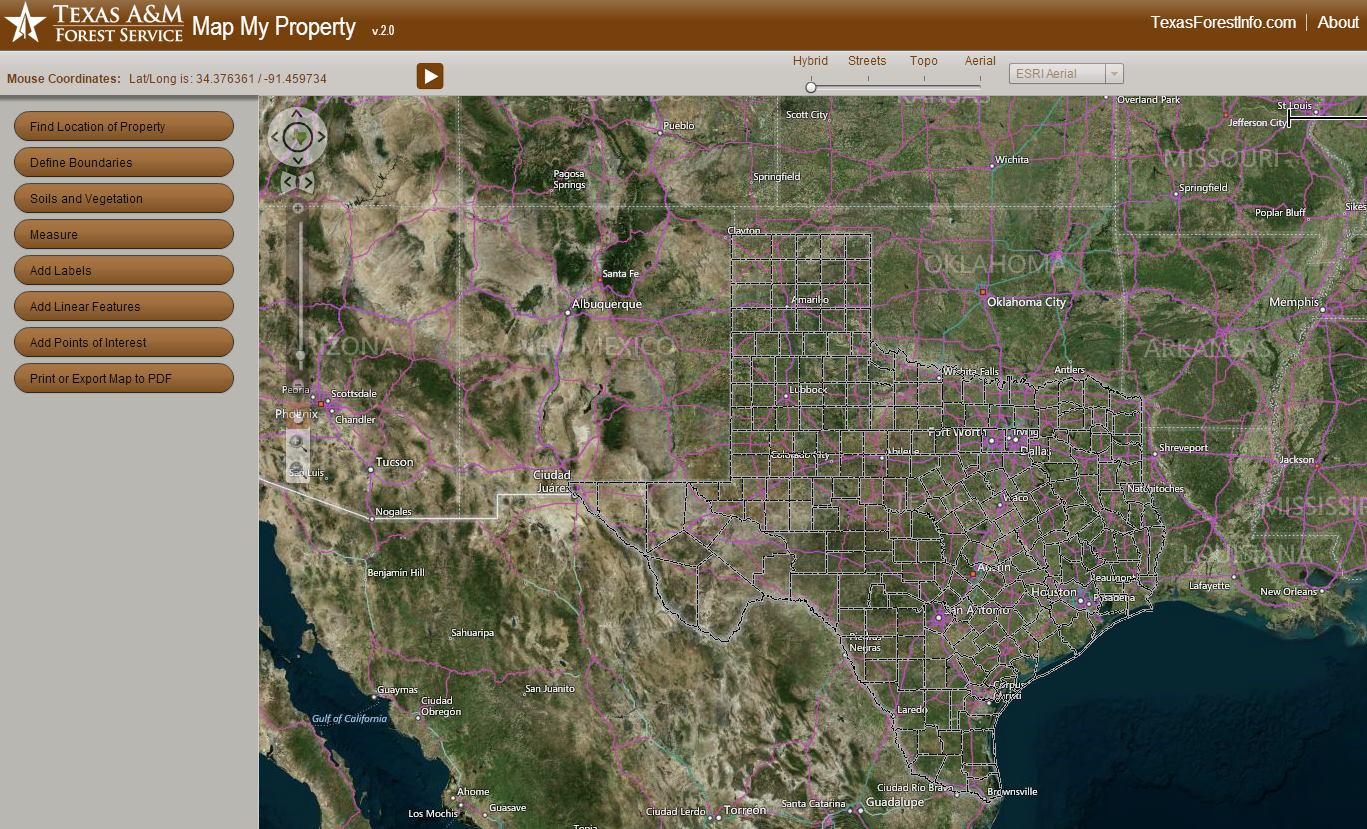The height and width of the screenshot is (829, 1367).
Task: Open the TexasForestInfo.com link
Action: (x=1223, y=22)
